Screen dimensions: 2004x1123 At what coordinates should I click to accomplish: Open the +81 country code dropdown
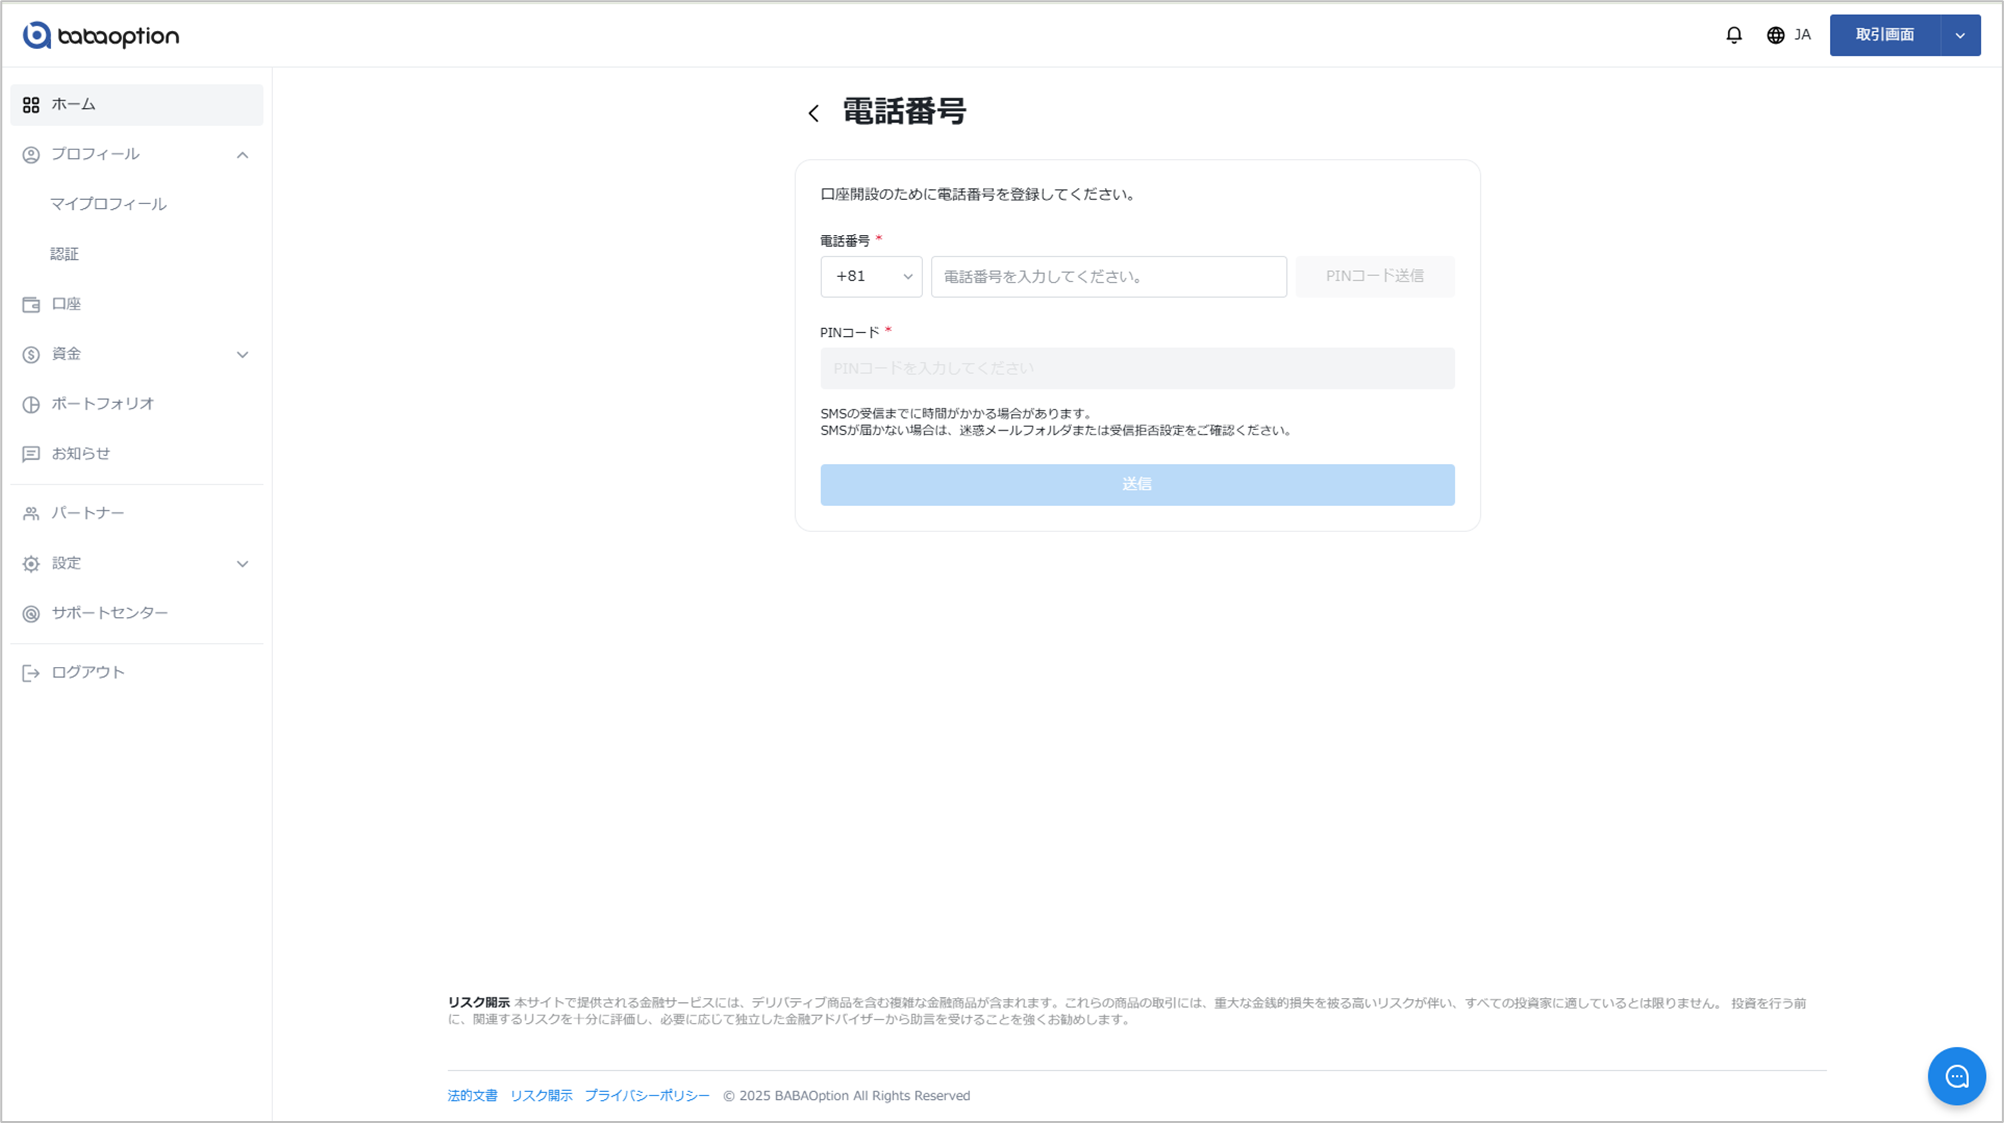coord(871,277)
